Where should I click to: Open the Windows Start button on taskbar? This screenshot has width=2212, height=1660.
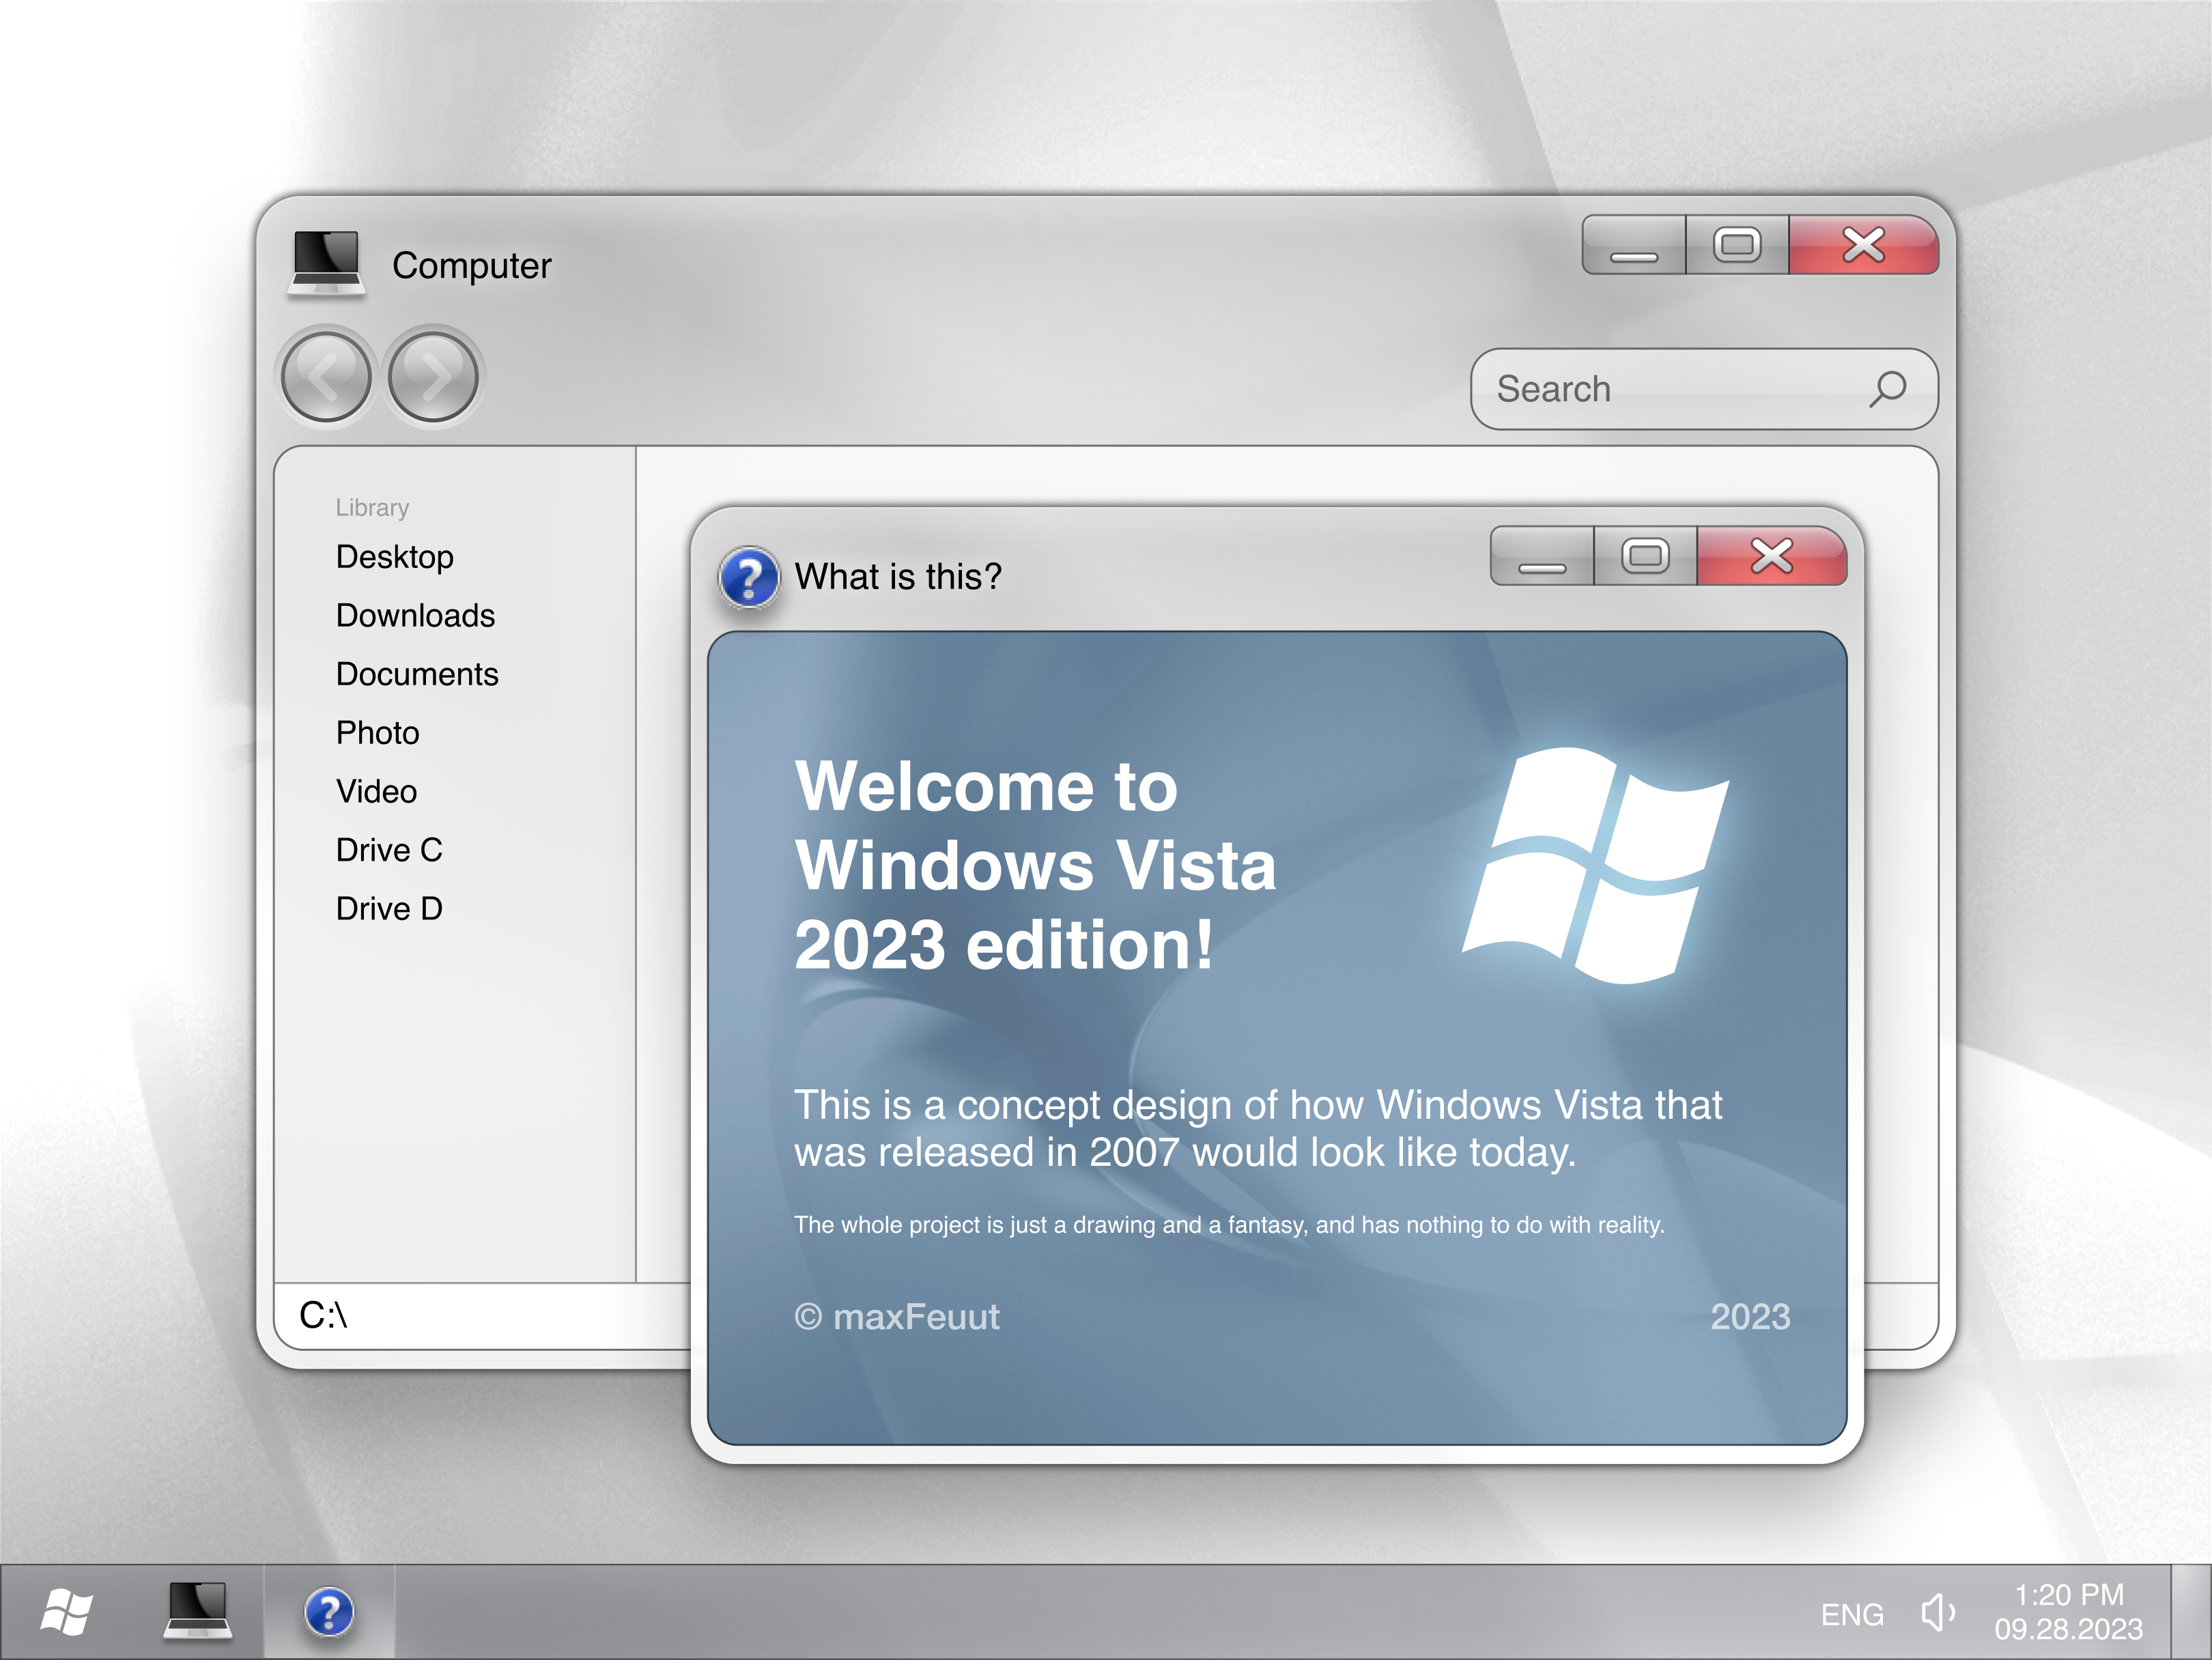[x=66, y=1612]
